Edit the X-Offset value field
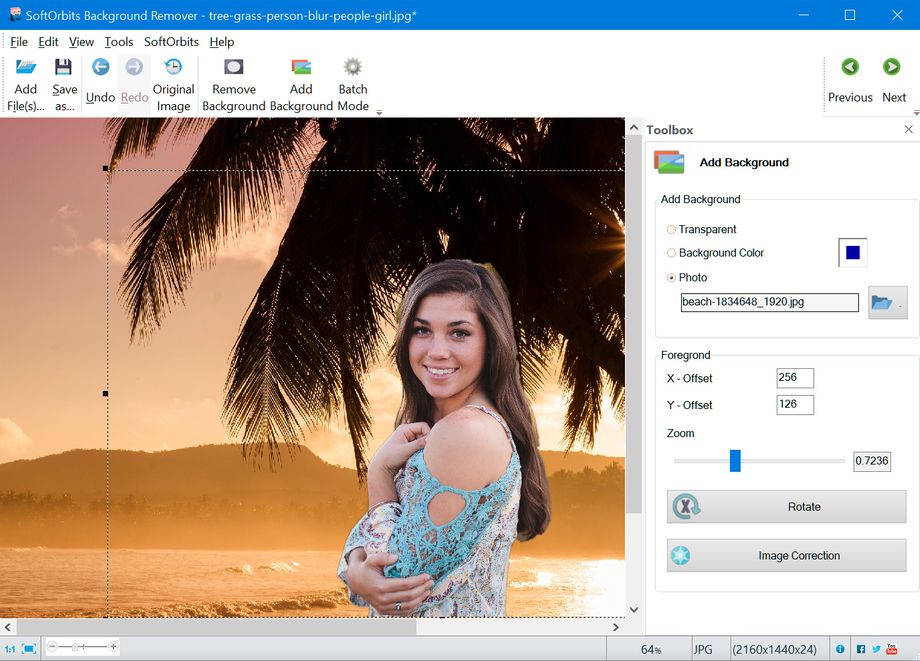The height and width of the screenshot is (661, 920). (x=796, y=378)
